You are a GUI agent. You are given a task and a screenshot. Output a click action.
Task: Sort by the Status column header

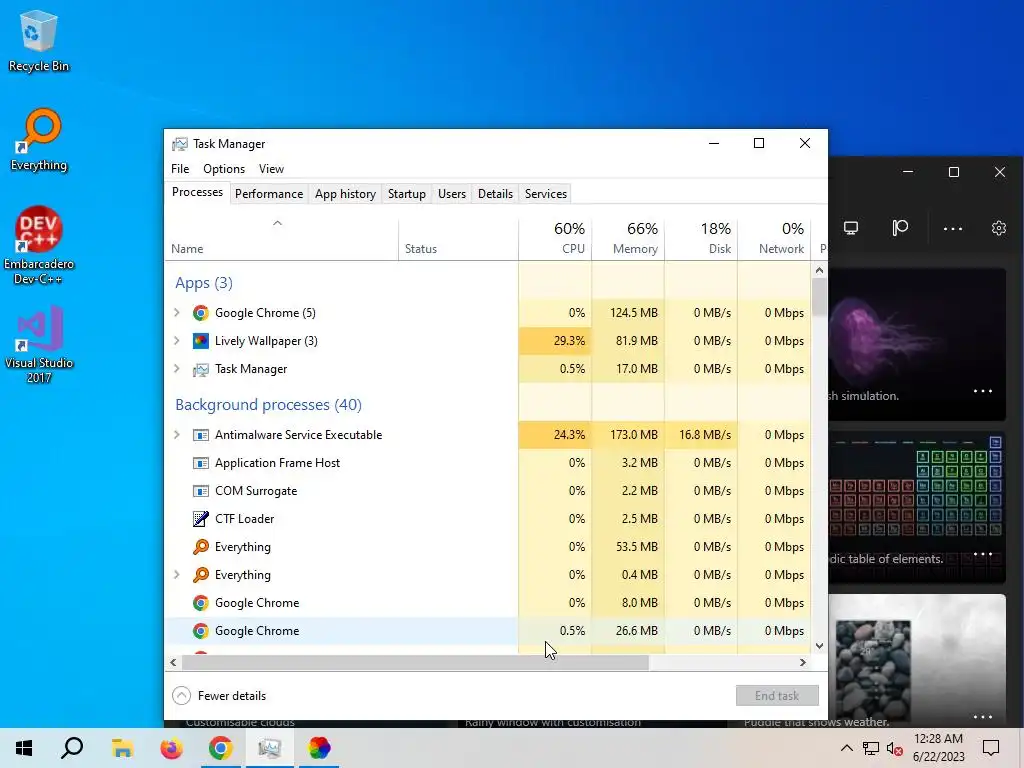458,238
